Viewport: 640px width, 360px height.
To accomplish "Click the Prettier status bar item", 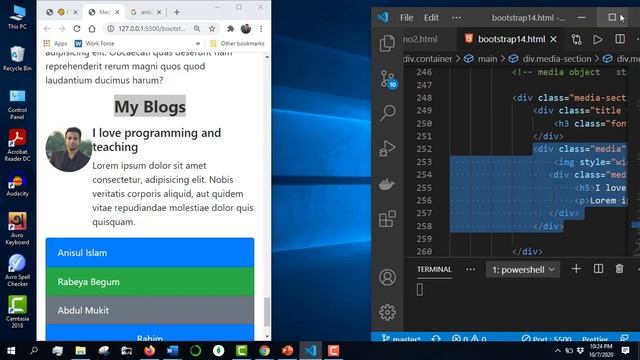I will [x=595, y=338].
